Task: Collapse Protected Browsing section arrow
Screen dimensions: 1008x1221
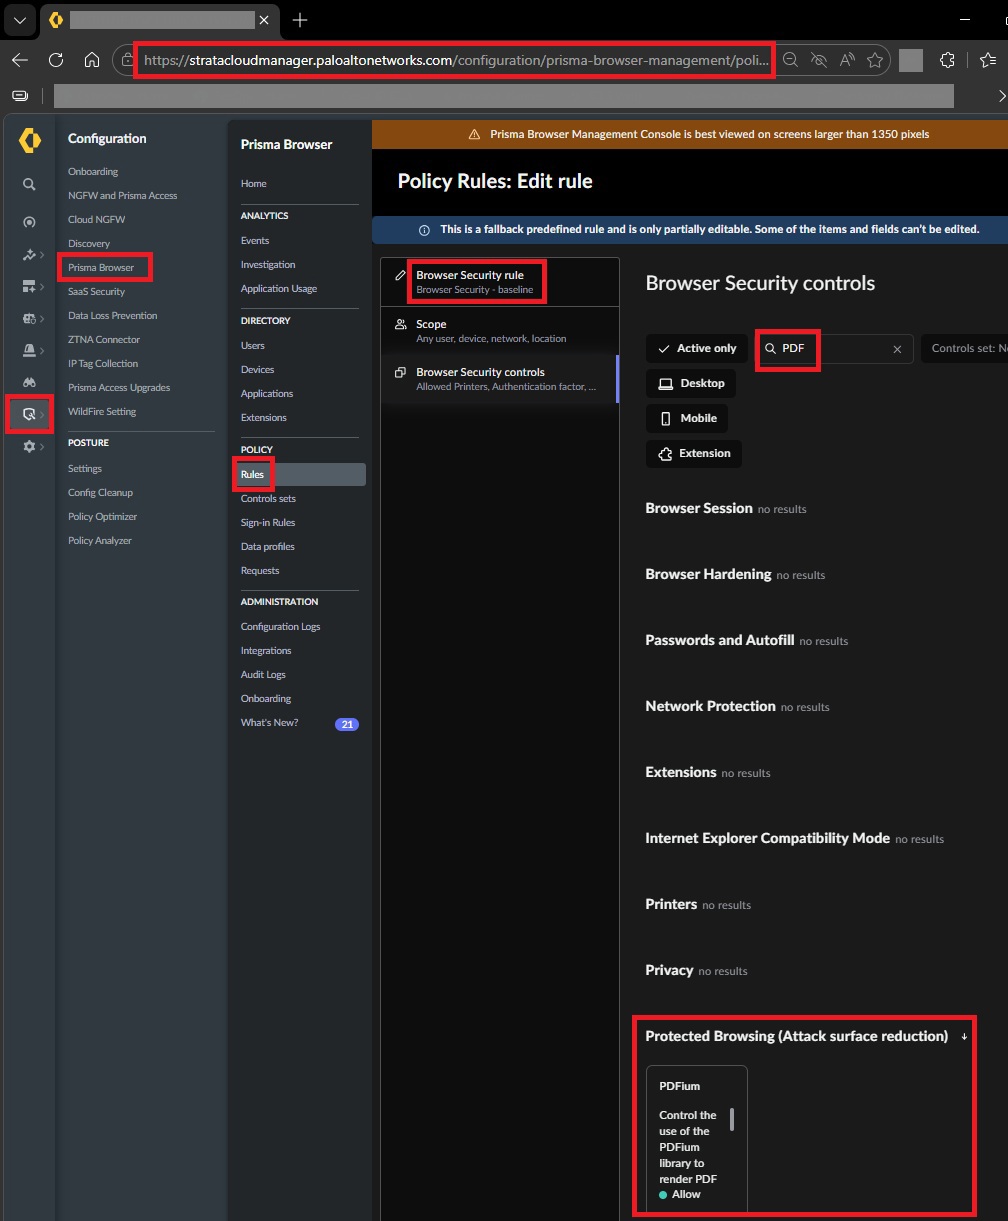Action: [x=964, y=1037]
